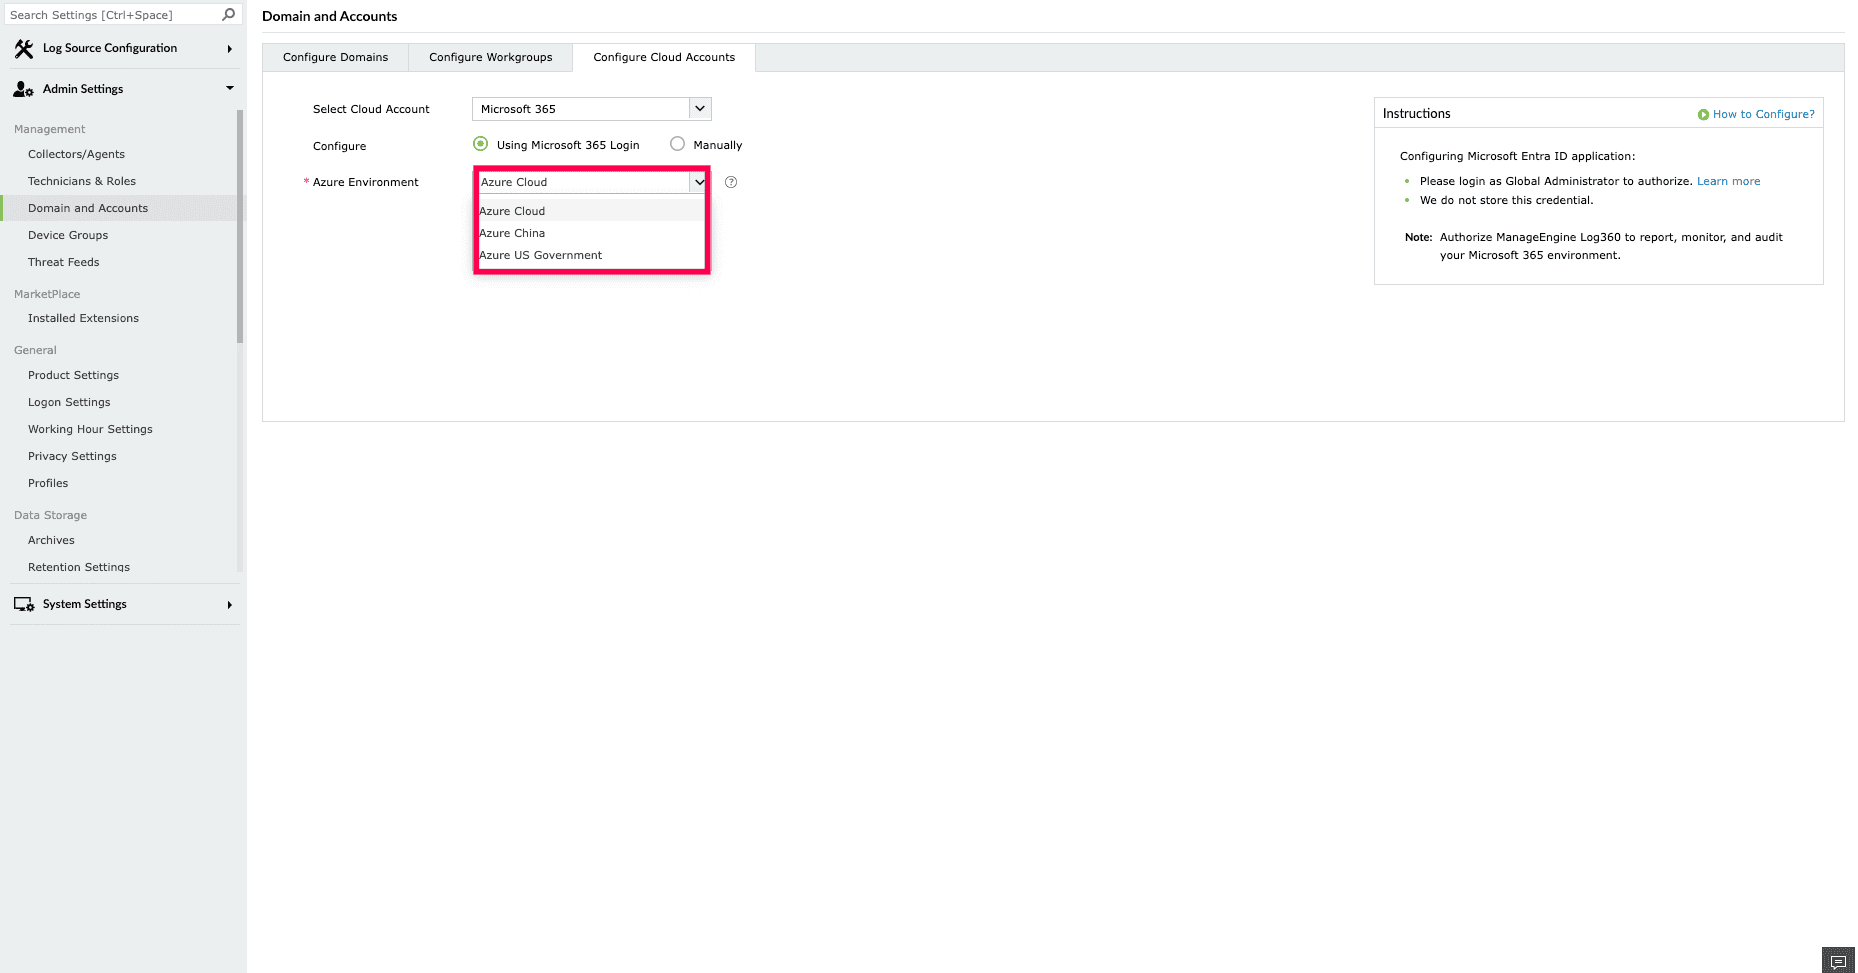The image size is (1858, 973).
Task: Click the help question mark beside Azure Environment
Action: click(x=731, y=182)
